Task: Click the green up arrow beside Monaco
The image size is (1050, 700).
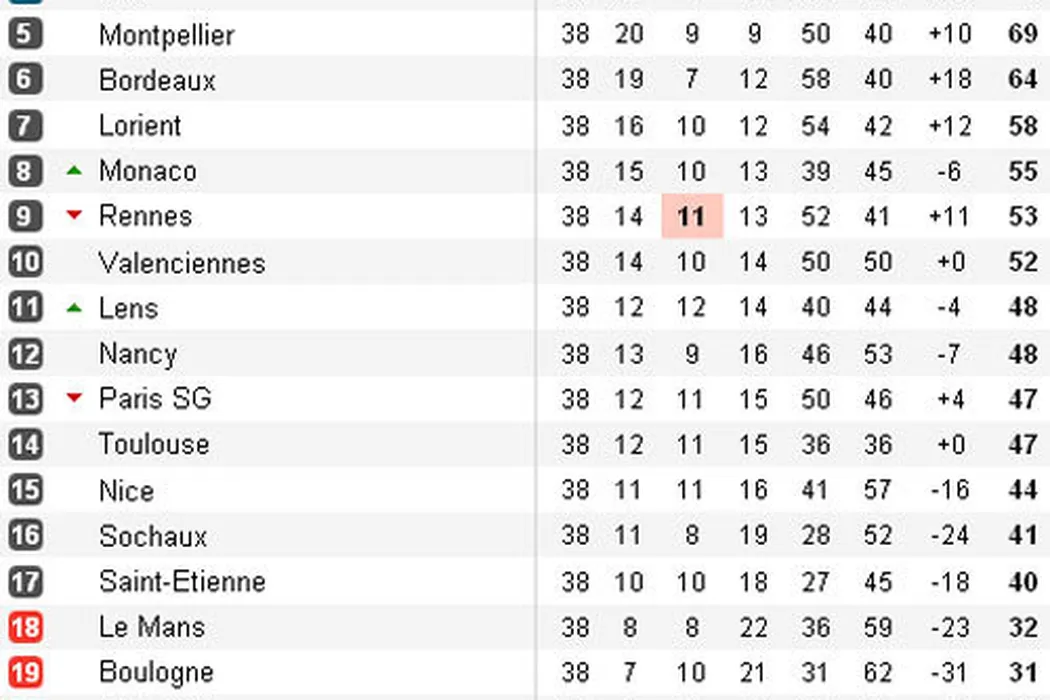Action: (x=73, y=171)
